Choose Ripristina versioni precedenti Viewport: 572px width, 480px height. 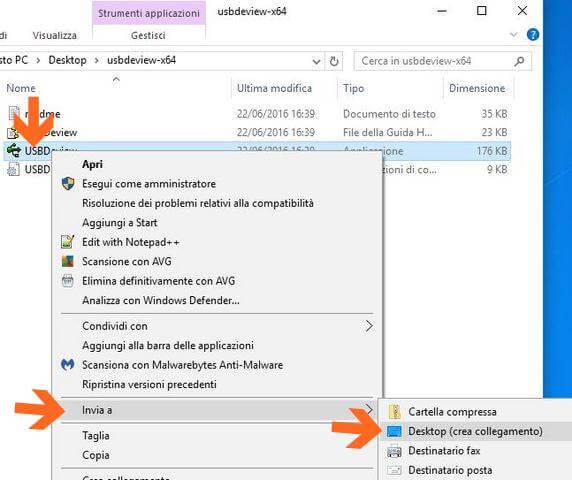pyautogui.click(x=149, y=384)
